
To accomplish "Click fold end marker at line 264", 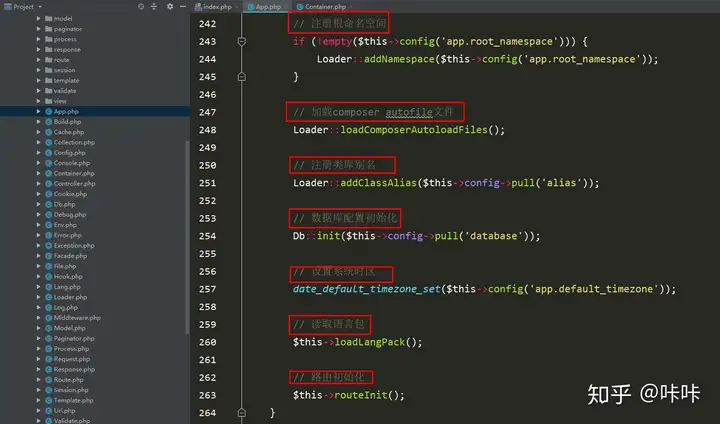I will point(242,413).
